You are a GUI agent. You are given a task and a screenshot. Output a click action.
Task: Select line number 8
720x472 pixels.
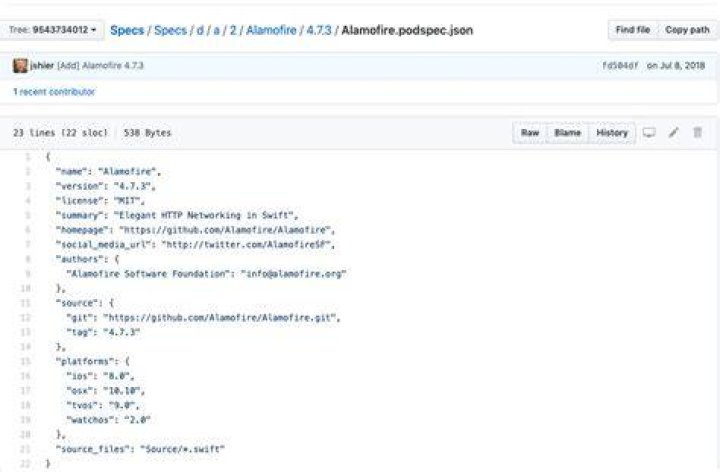[x=28, y=259]
